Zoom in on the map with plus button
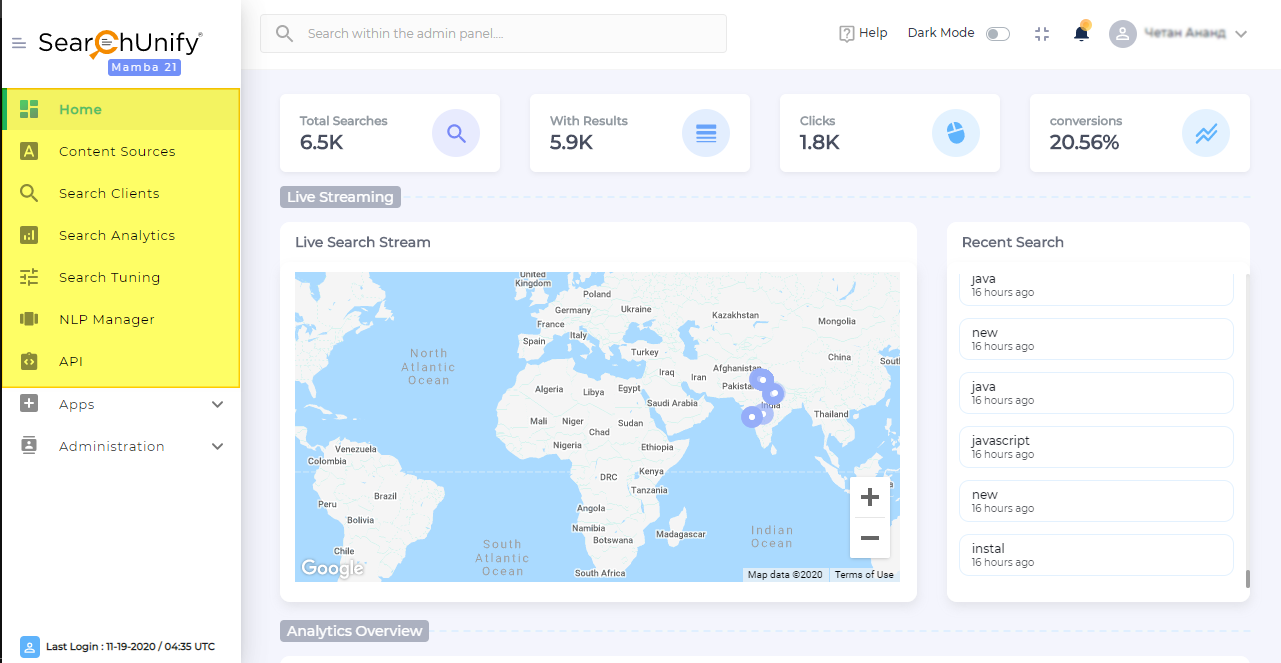Viewport: 1281px width, 663px height. (869, 497)
